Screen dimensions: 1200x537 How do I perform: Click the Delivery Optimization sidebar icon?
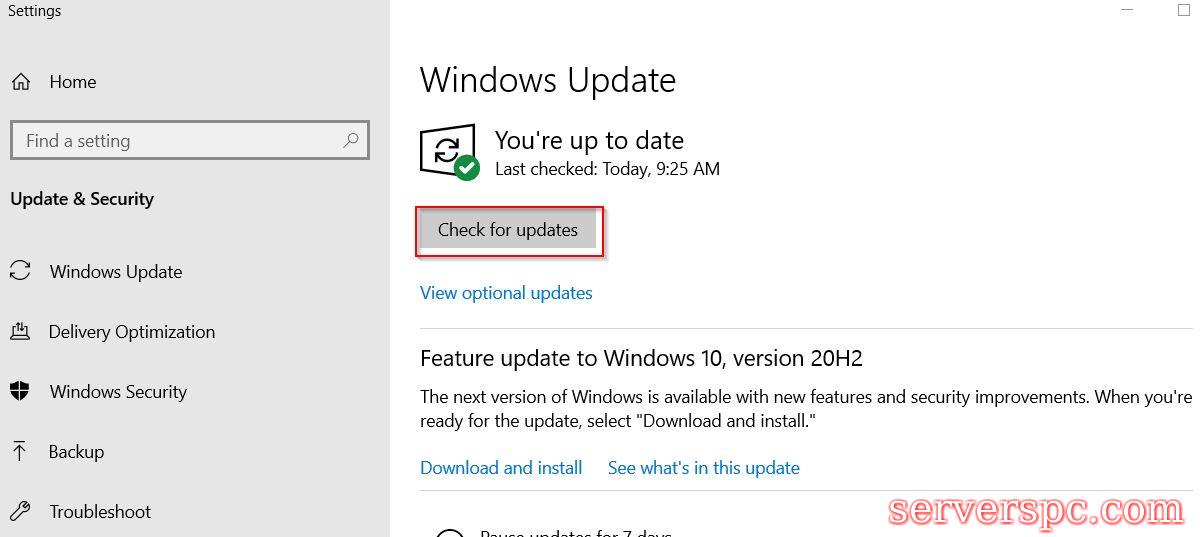20,331
